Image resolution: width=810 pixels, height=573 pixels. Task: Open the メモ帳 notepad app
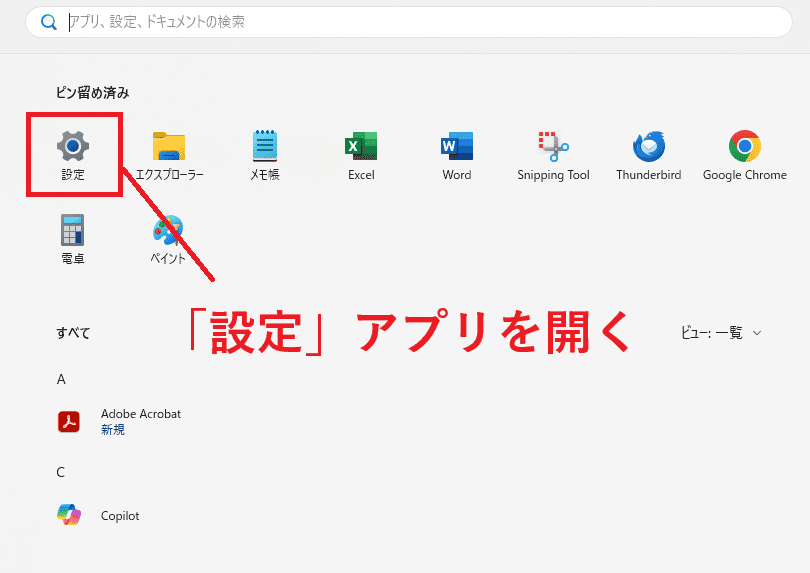click(264, 154)
